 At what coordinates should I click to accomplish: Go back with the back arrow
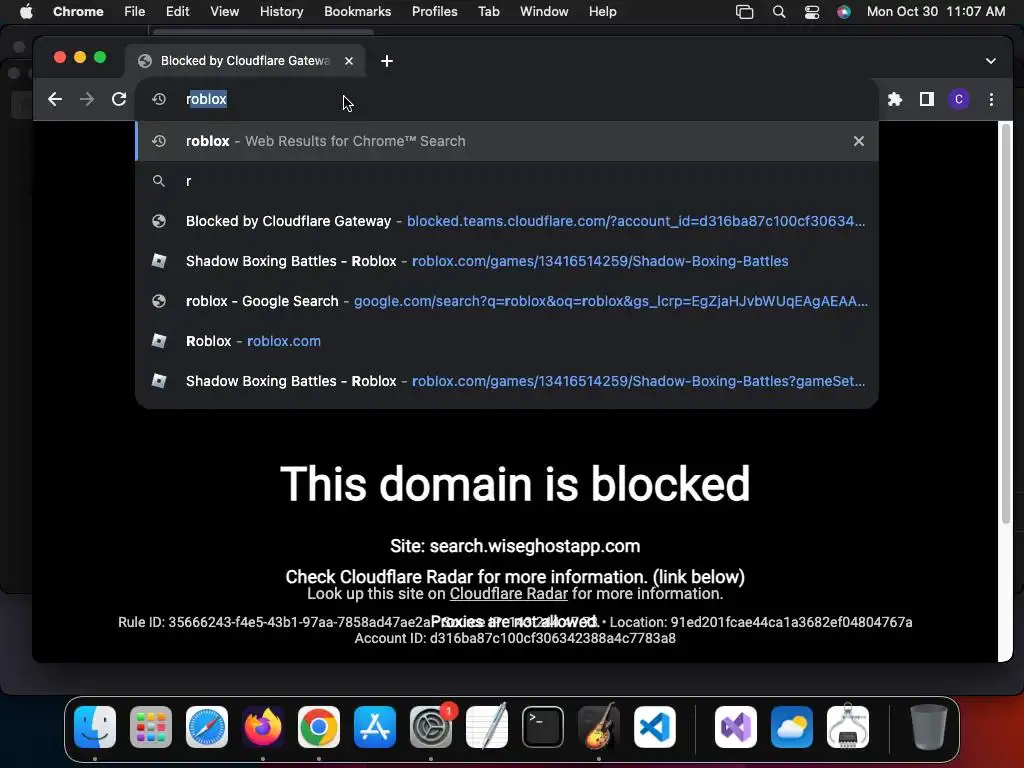point(55,99)
